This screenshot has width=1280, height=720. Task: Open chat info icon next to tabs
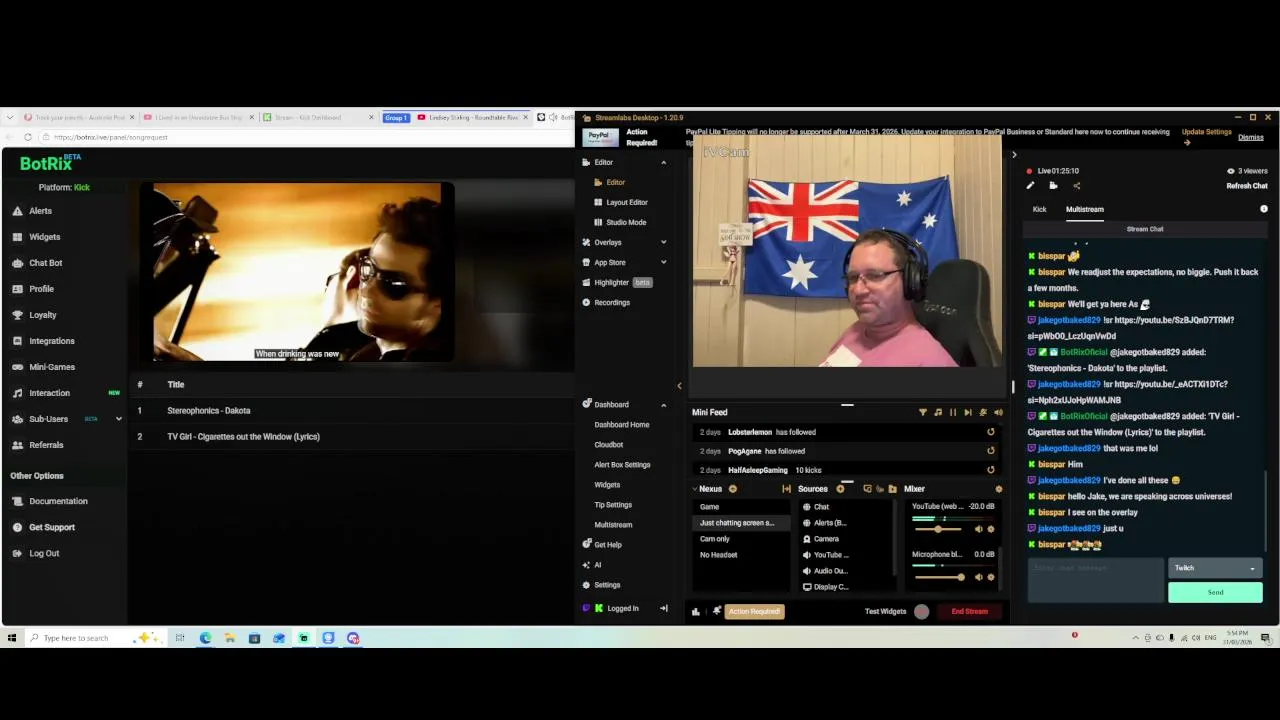coord(1264,209)
